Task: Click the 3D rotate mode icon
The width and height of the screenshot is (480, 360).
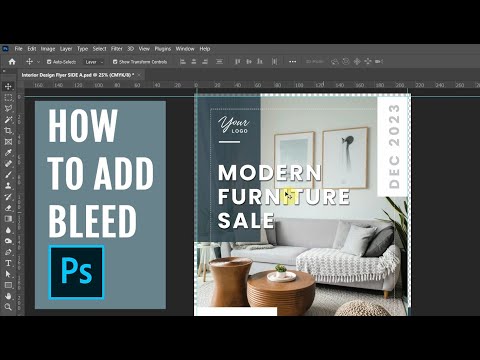Action: (334, 62)
